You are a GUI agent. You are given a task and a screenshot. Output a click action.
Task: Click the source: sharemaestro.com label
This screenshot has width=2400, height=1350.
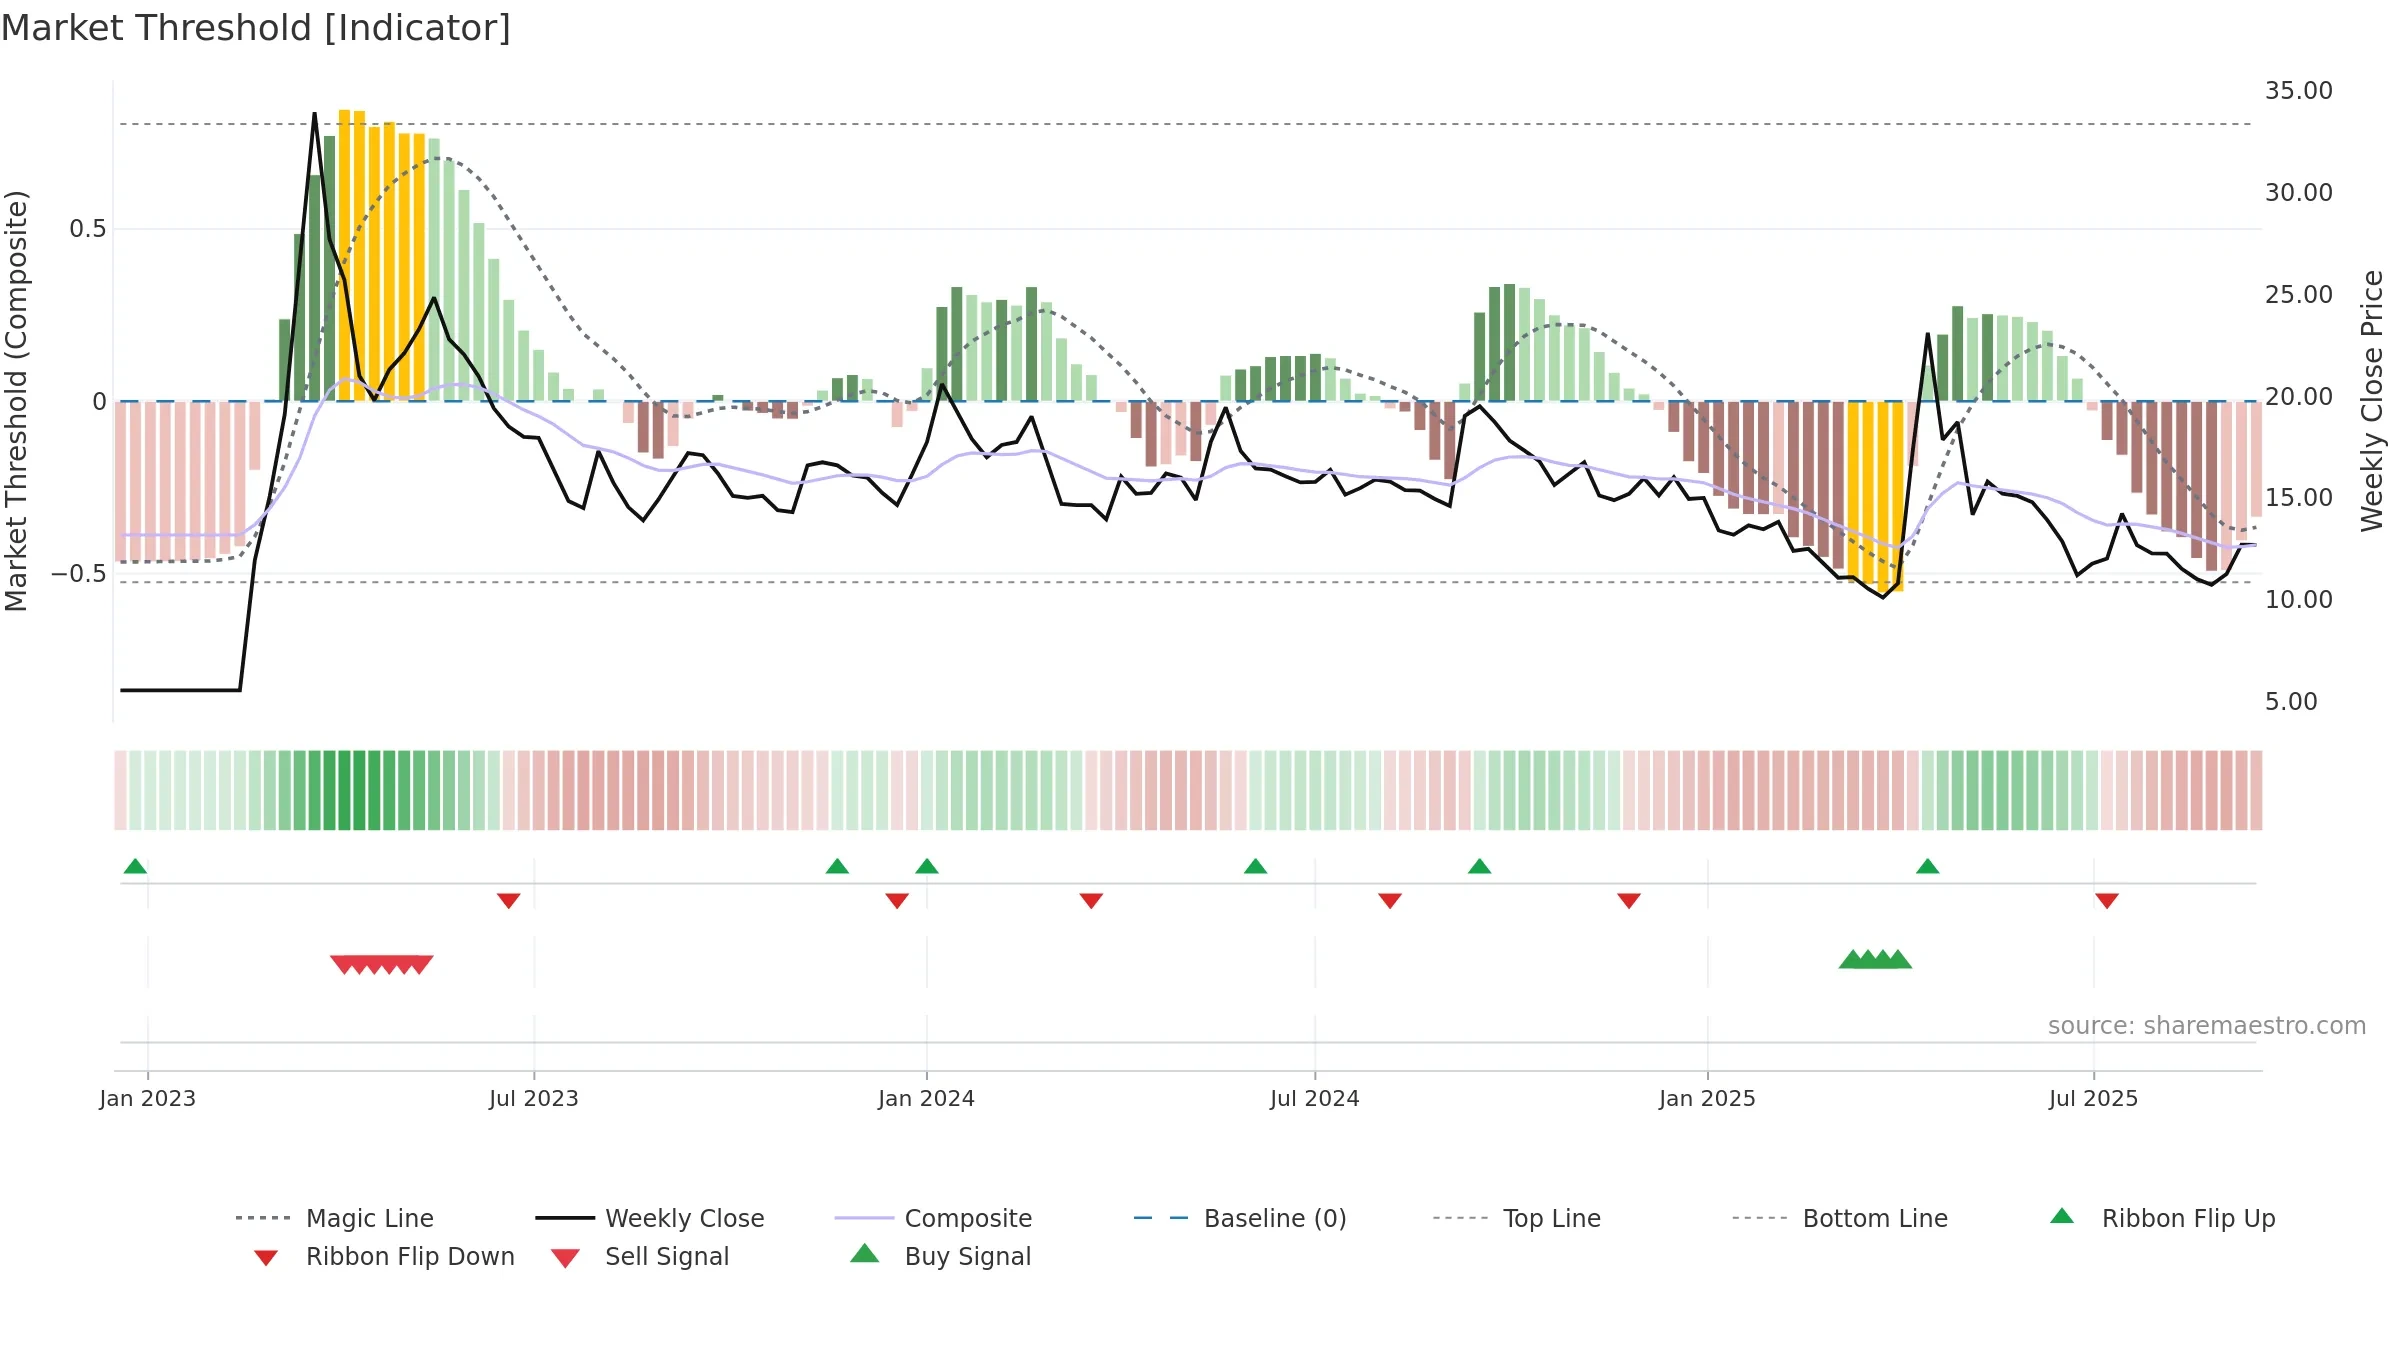pos(2207,1026)
